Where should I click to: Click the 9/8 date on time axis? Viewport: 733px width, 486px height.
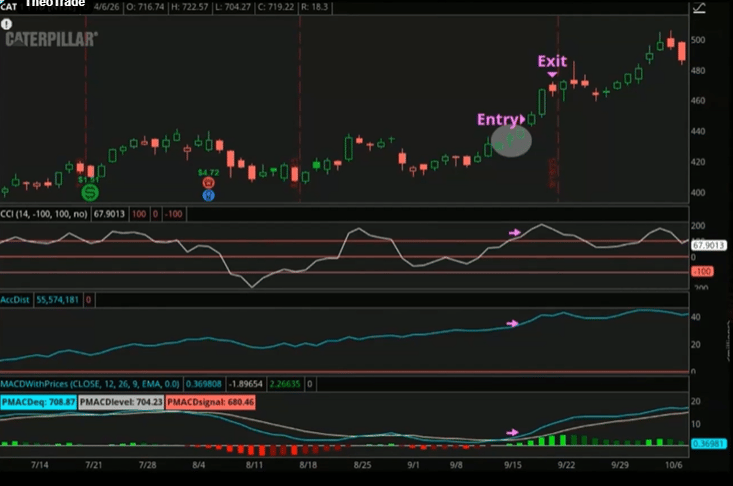coord(456,465)
